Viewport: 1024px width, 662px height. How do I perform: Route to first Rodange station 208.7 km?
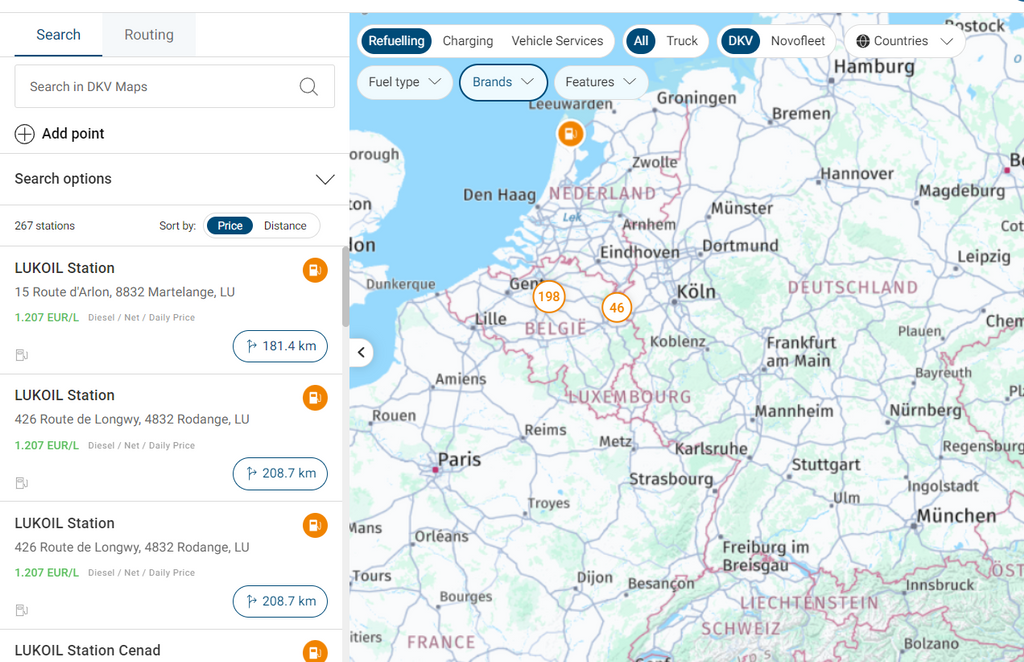(280, 473)
